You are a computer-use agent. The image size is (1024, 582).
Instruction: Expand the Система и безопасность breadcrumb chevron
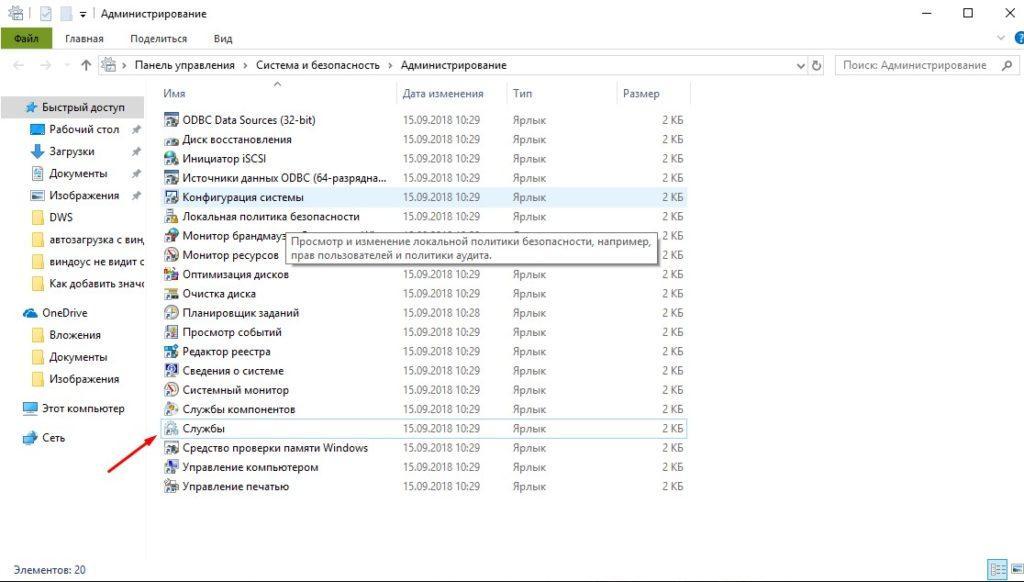(x=390, y=65)
